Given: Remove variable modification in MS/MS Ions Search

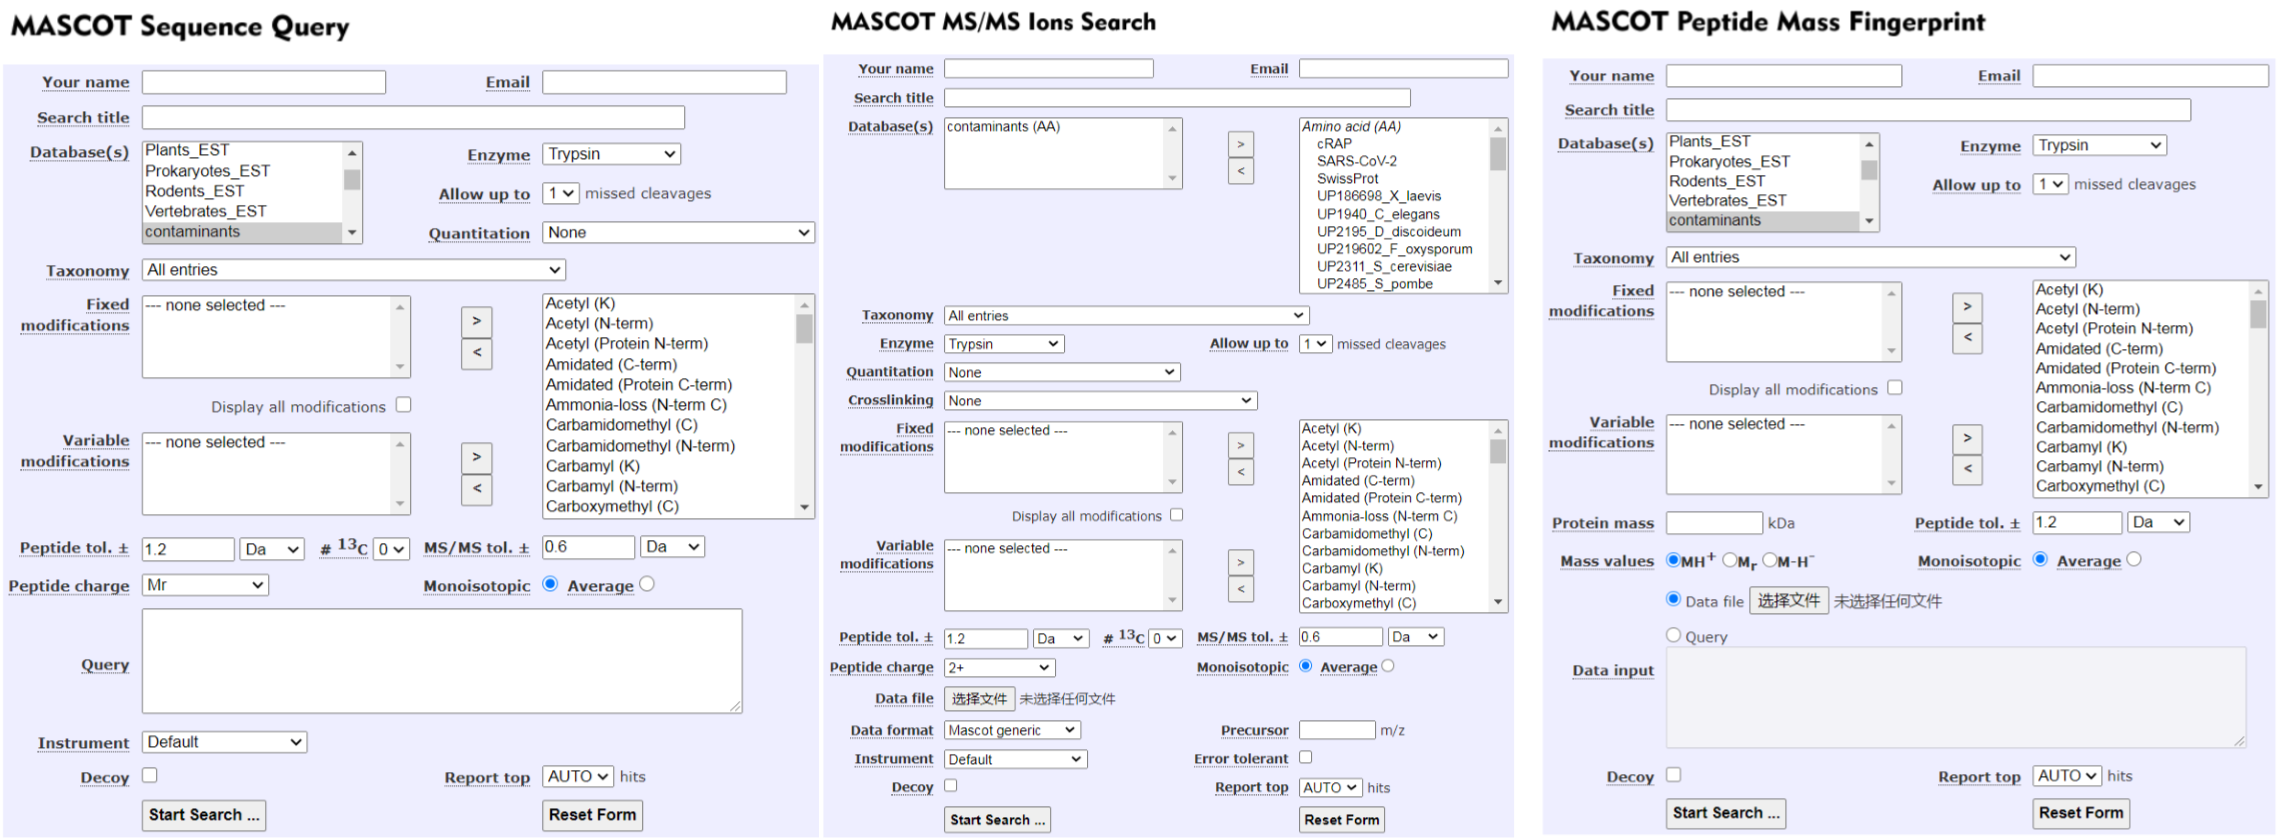Looking at the screenshot, I should pyautogui.click(x=1241, y=590).
